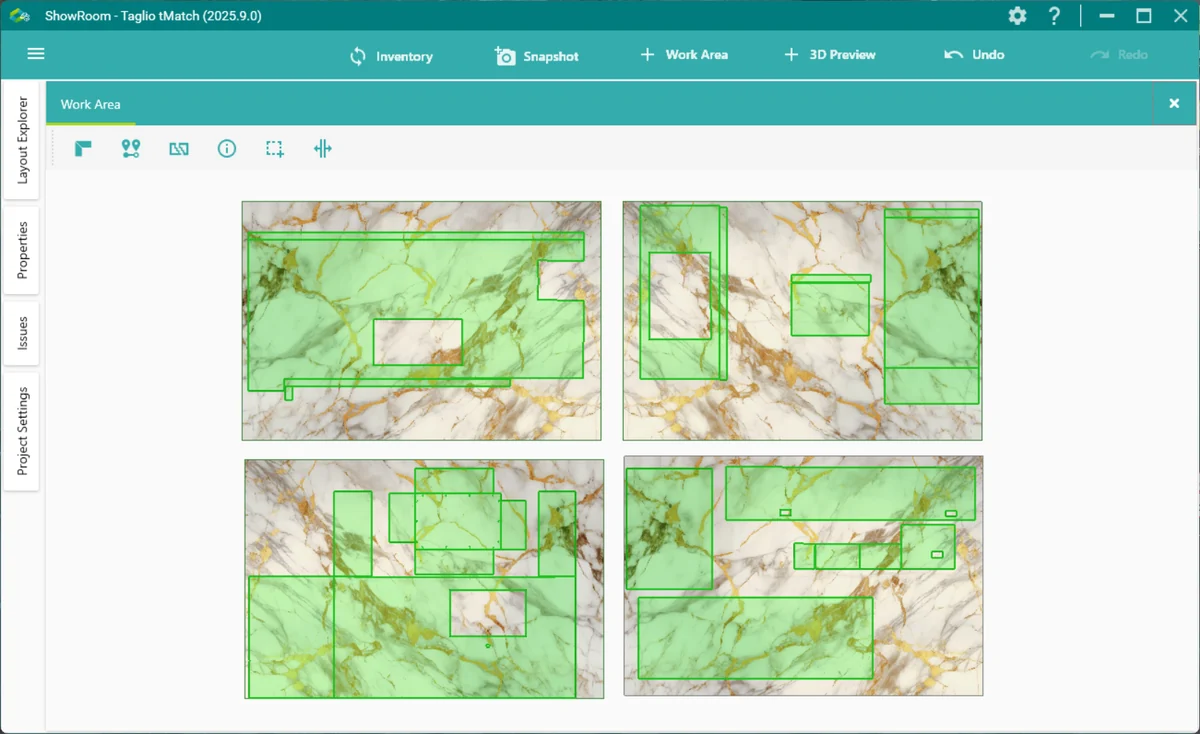Open the Issues side panel
The height and width of the screenshot is (734, 1200).
coord(22,334)
